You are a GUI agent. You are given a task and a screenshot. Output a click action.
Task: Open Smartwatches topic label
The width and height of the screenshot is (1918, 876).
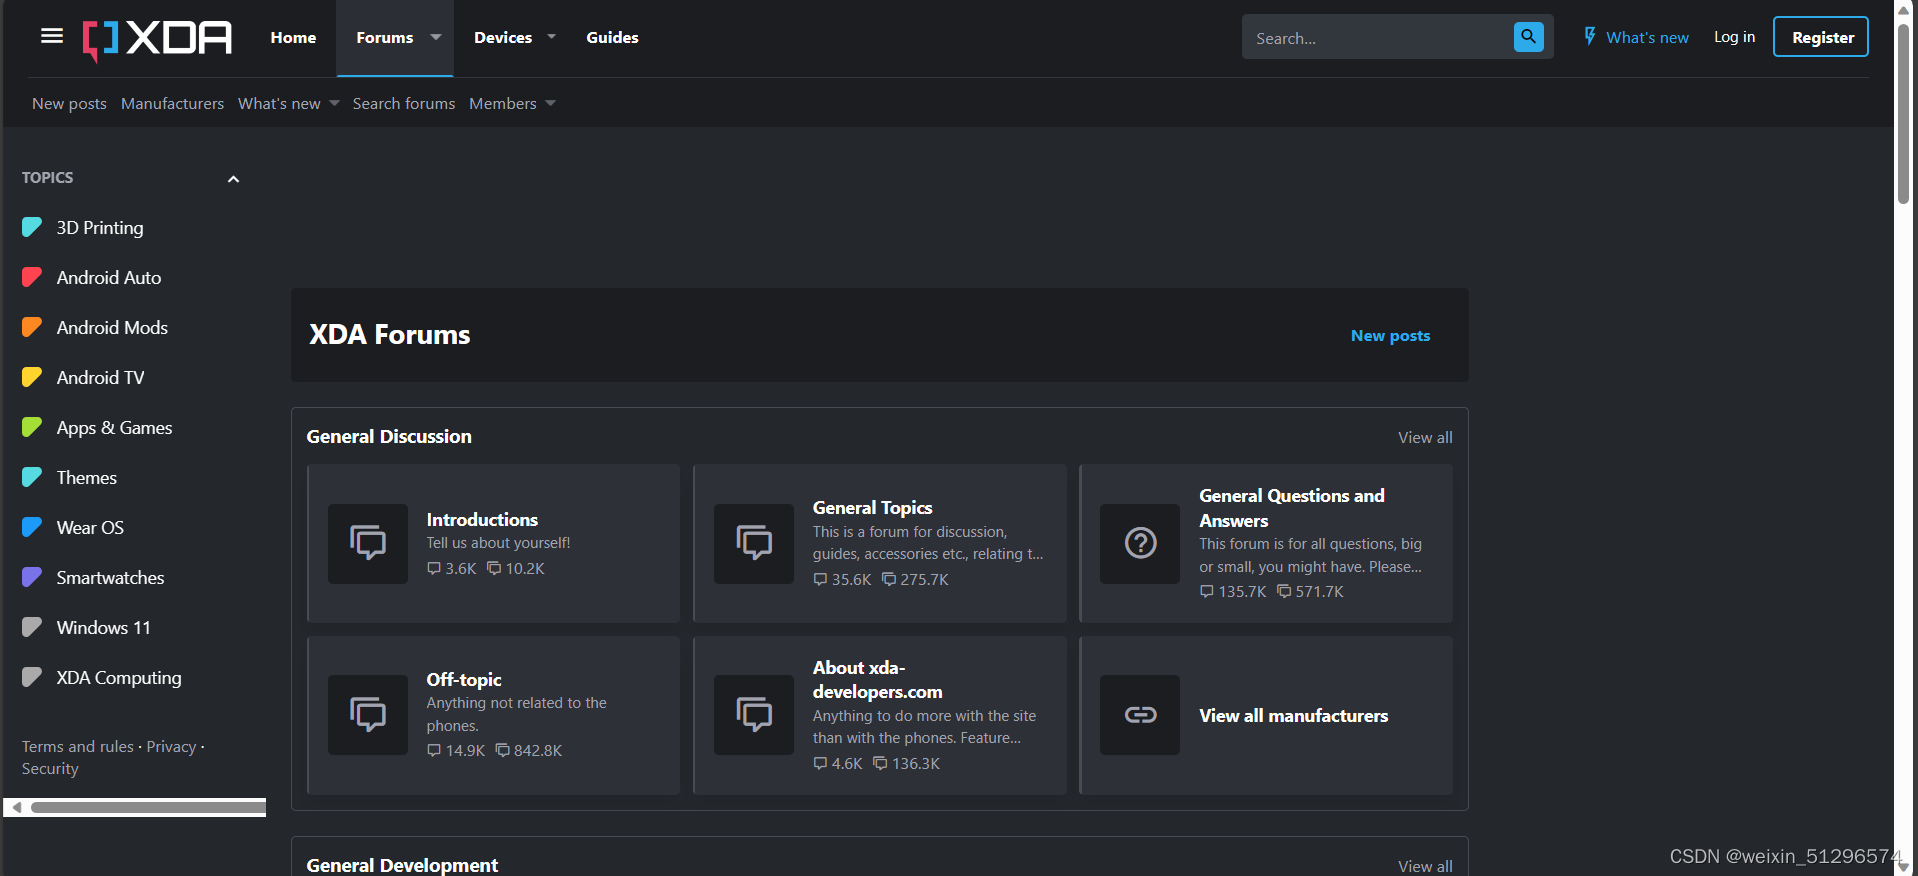[110, 577]
